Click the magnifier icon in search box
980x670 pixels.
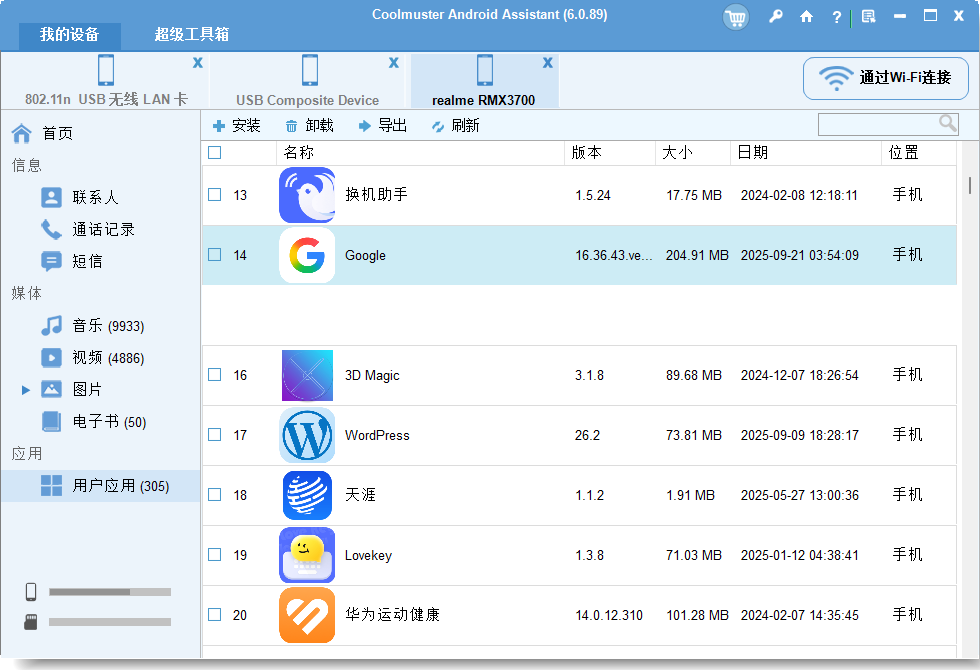[947, 123]
